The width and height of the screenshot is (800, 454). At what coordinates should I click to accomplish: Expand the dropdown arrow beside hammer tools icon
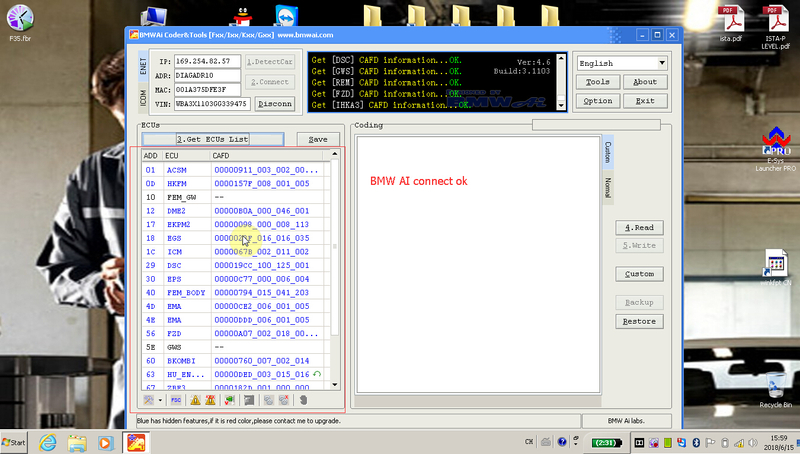click(160, 400)
